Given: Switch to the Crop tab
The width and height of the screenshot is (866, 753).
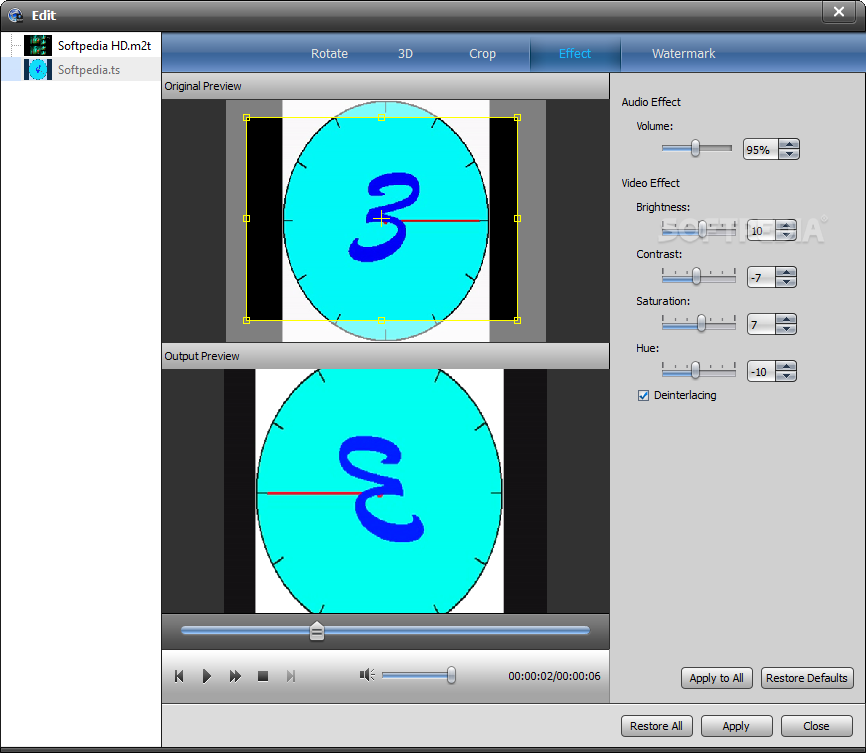Looking at the screenshot, I should [x=482, y=54].
